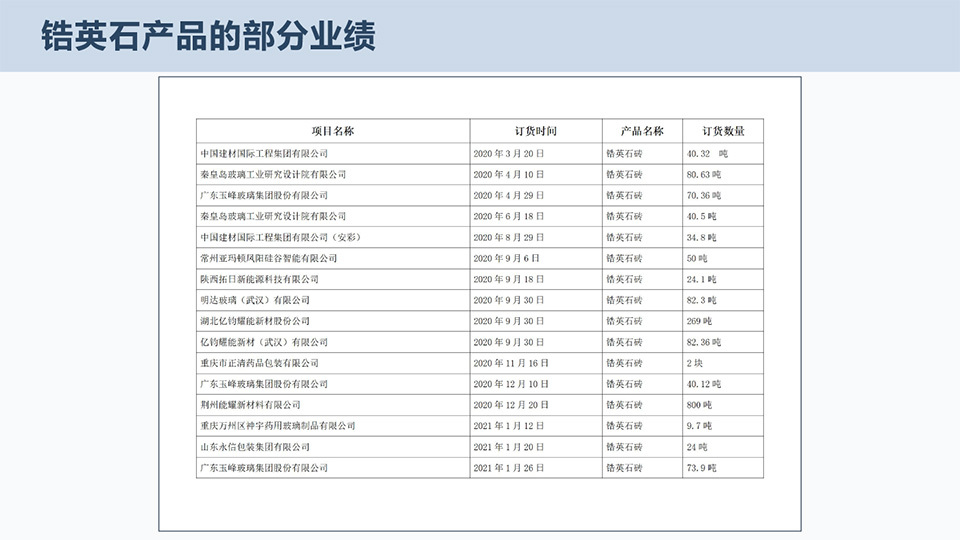This screenshot has width=960, height=540.
Task: Select the "项目名称" column header
Action: tap(332, 131)
